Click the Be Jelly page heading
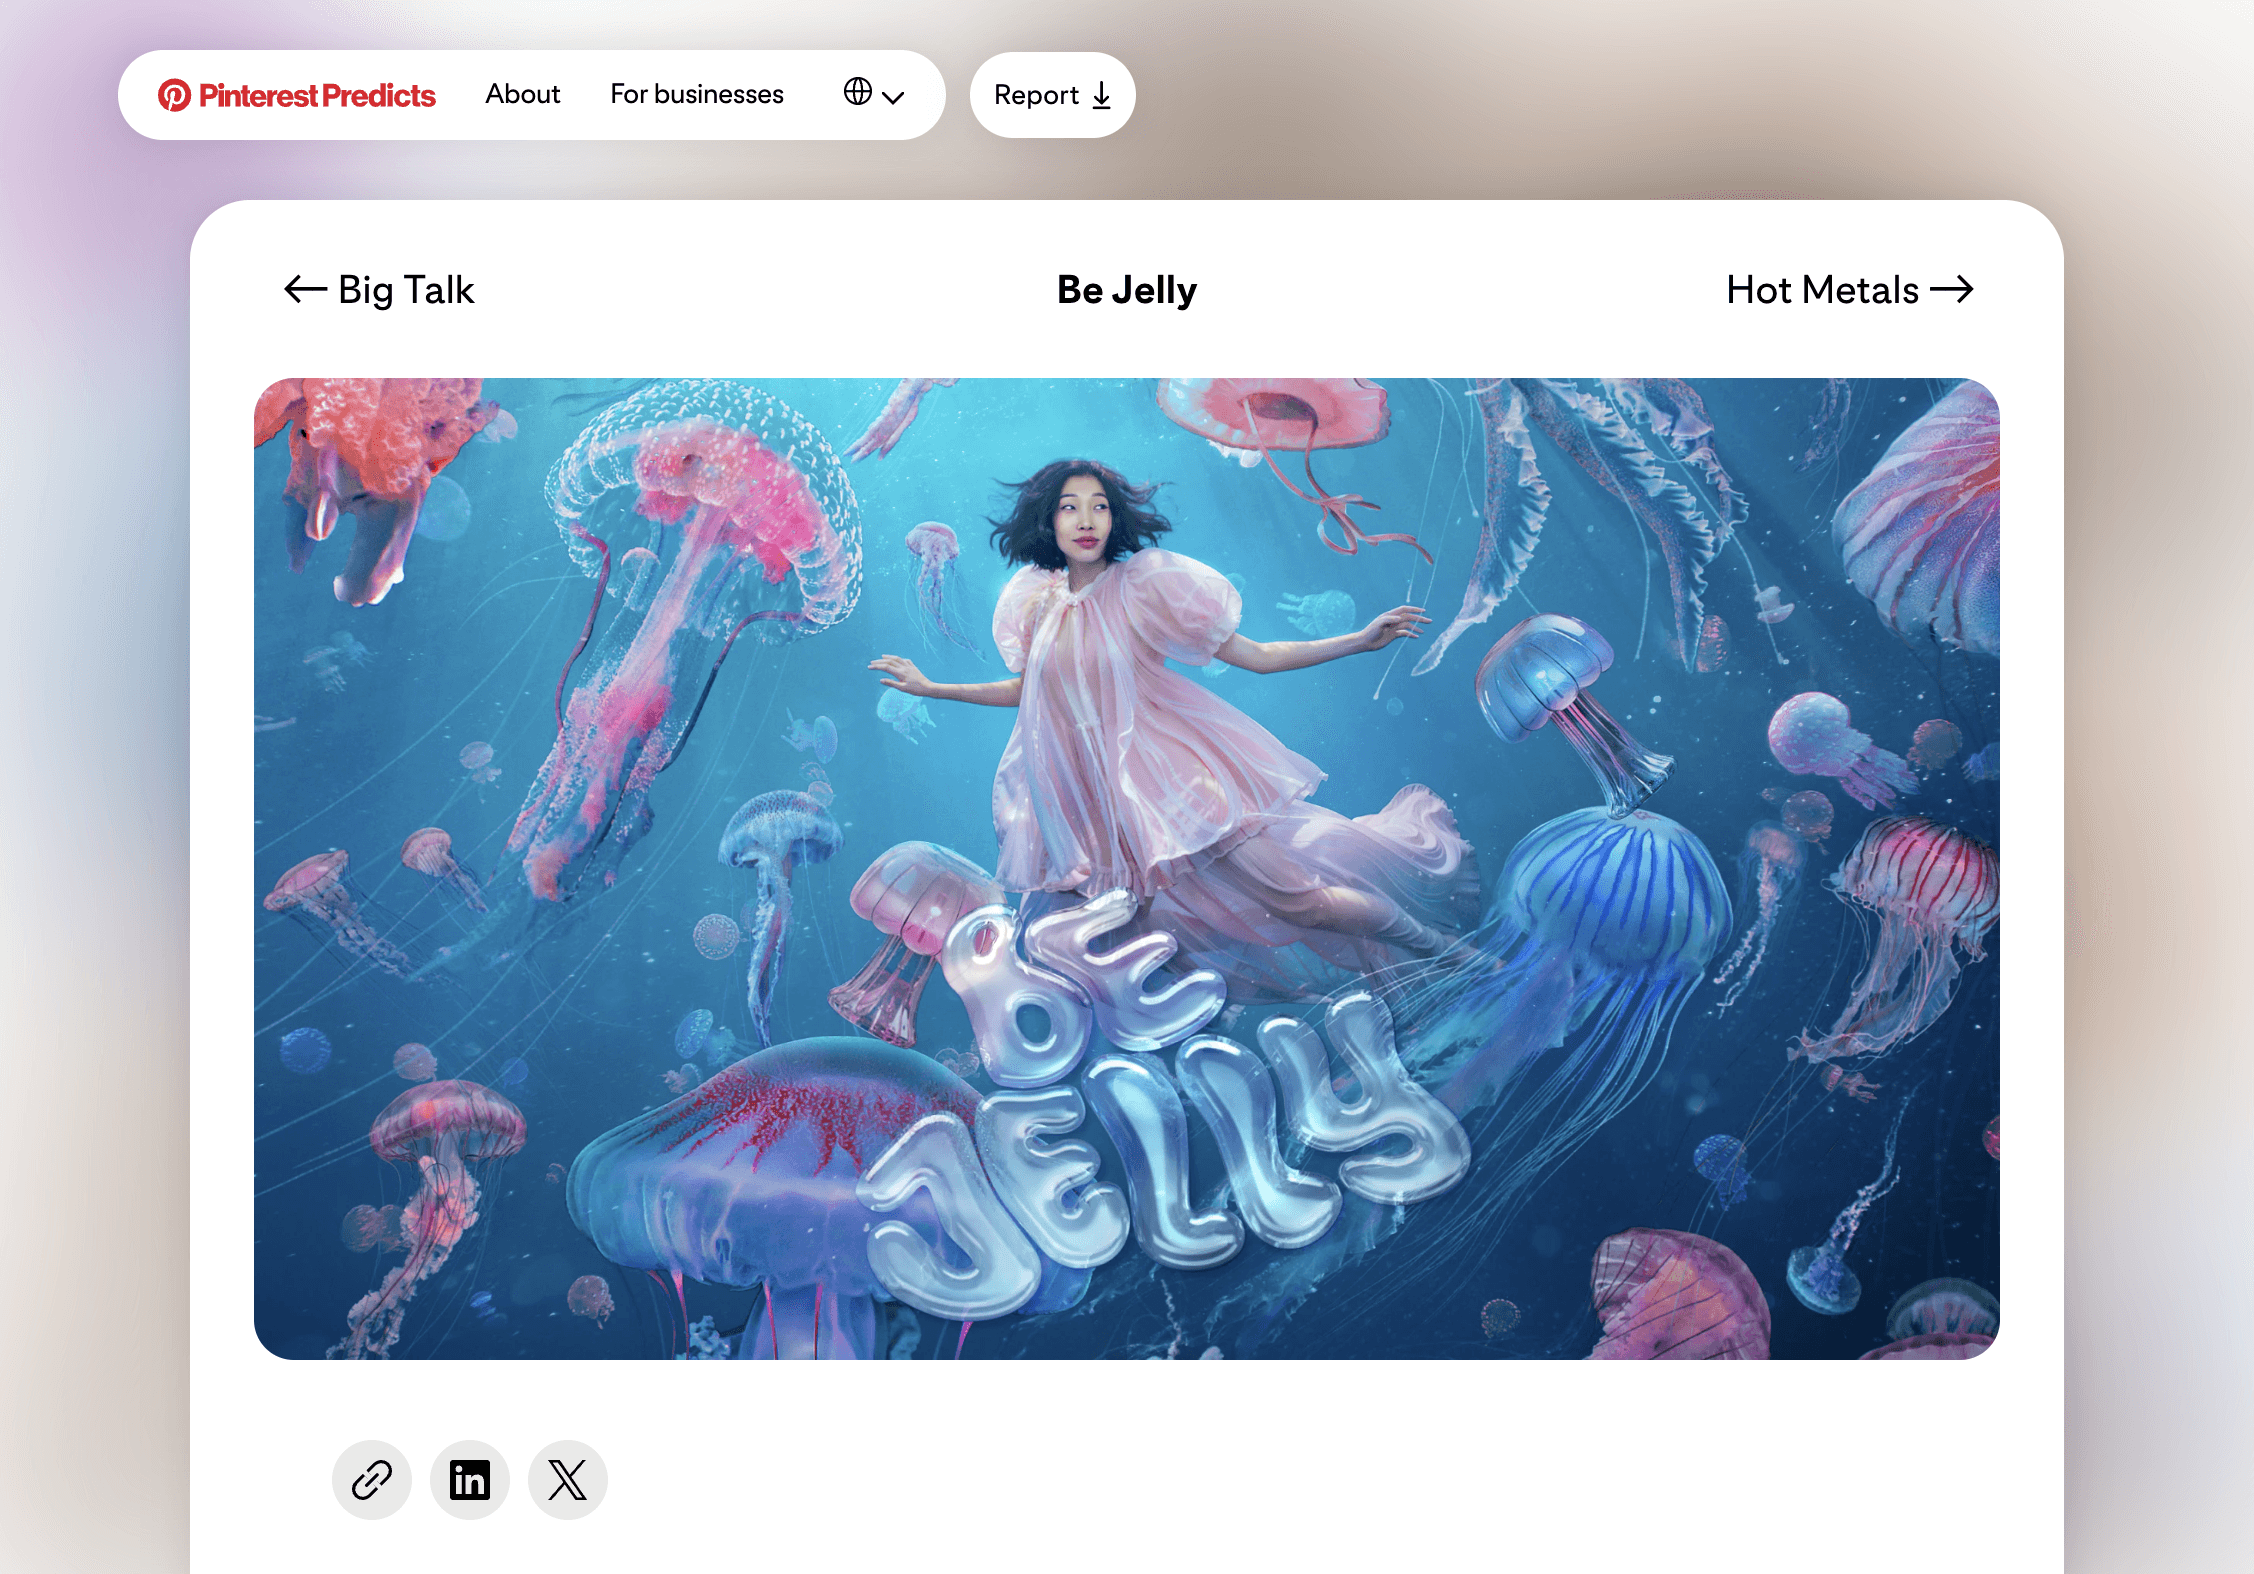 (x=1126, y=290)
